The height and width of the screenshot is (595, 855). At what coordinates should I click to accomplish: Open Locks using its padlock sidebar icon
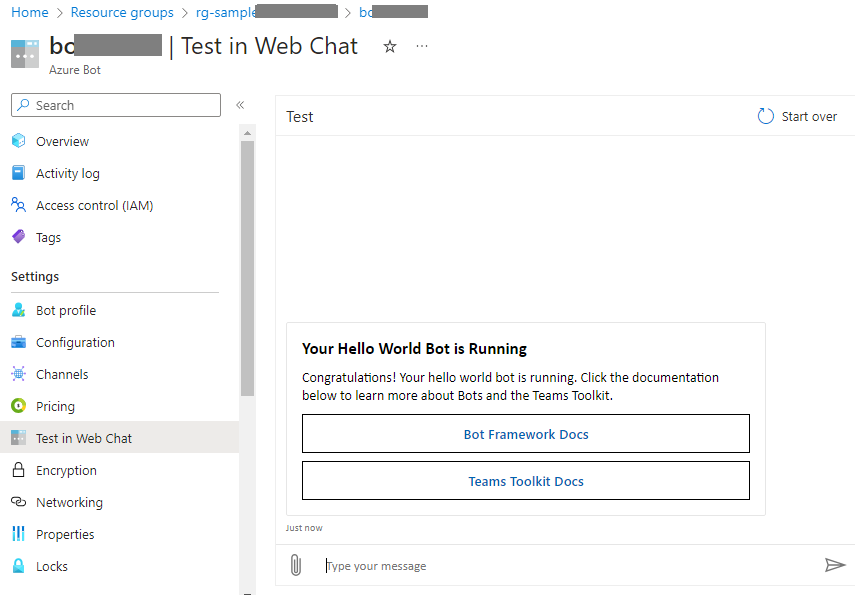tap(18, 566)
